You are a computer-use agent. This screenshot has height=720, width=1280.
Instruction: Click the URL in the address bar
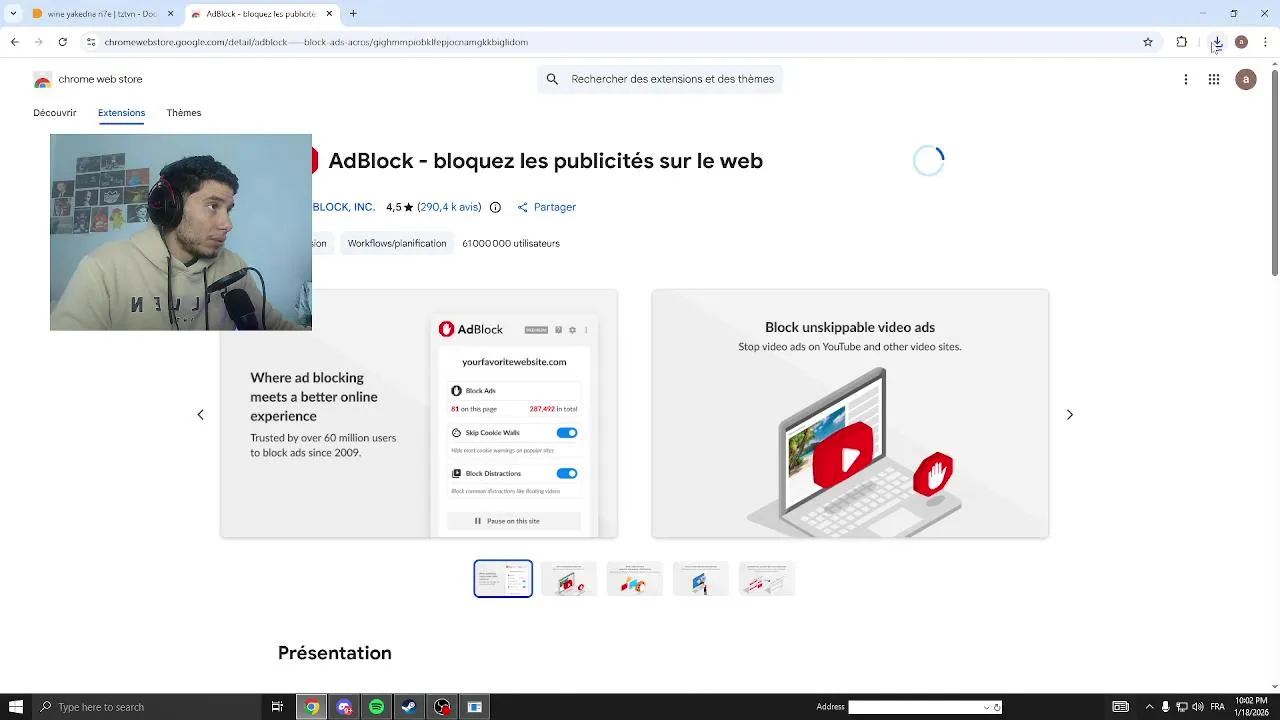(316, 42)
